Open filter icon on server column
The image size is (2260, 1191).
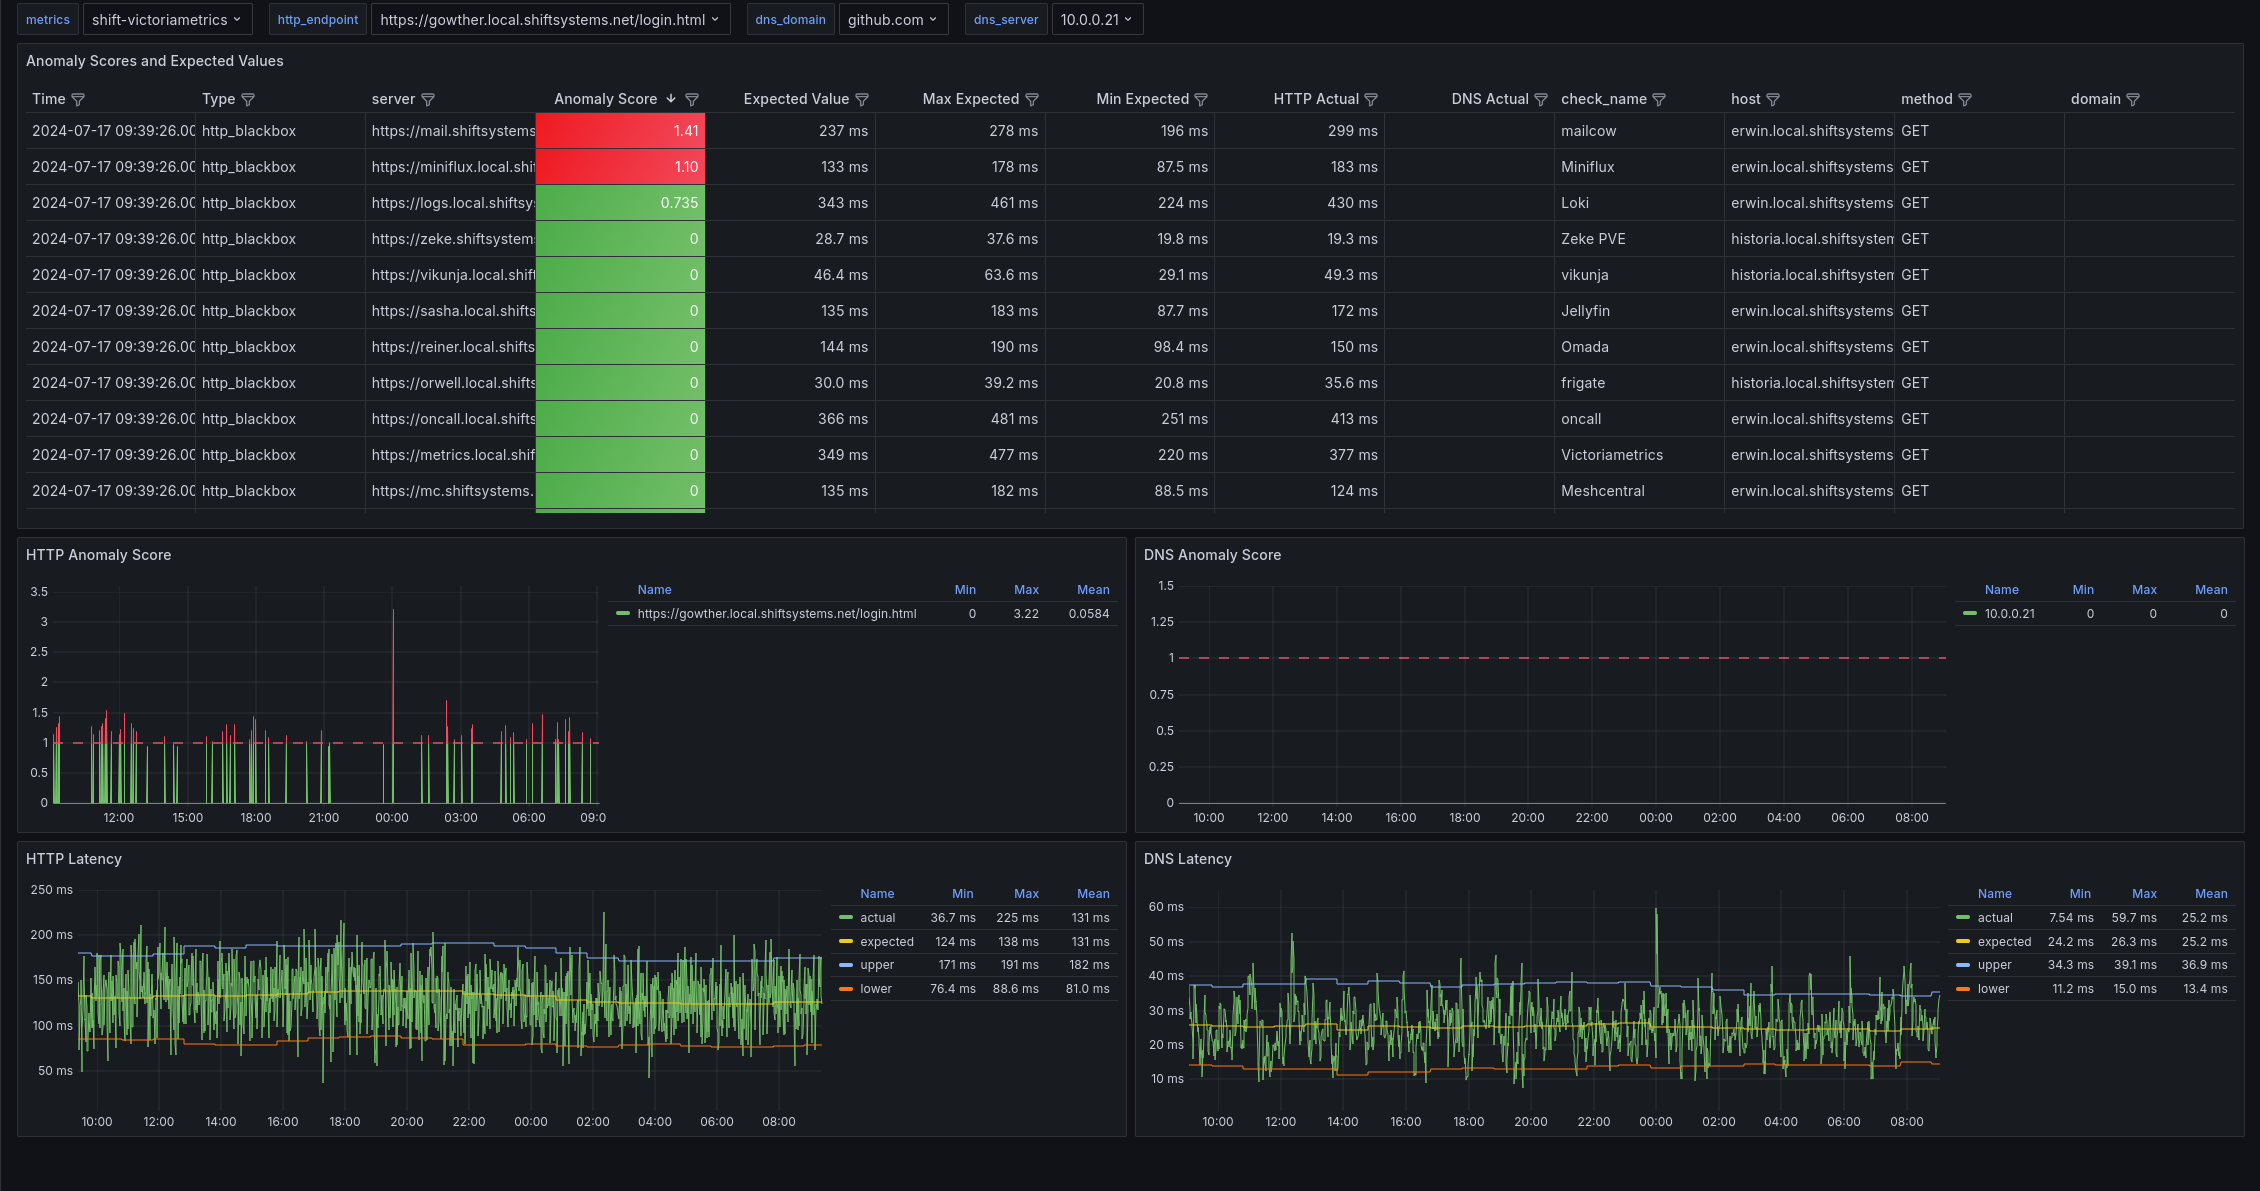click(428, 99)
